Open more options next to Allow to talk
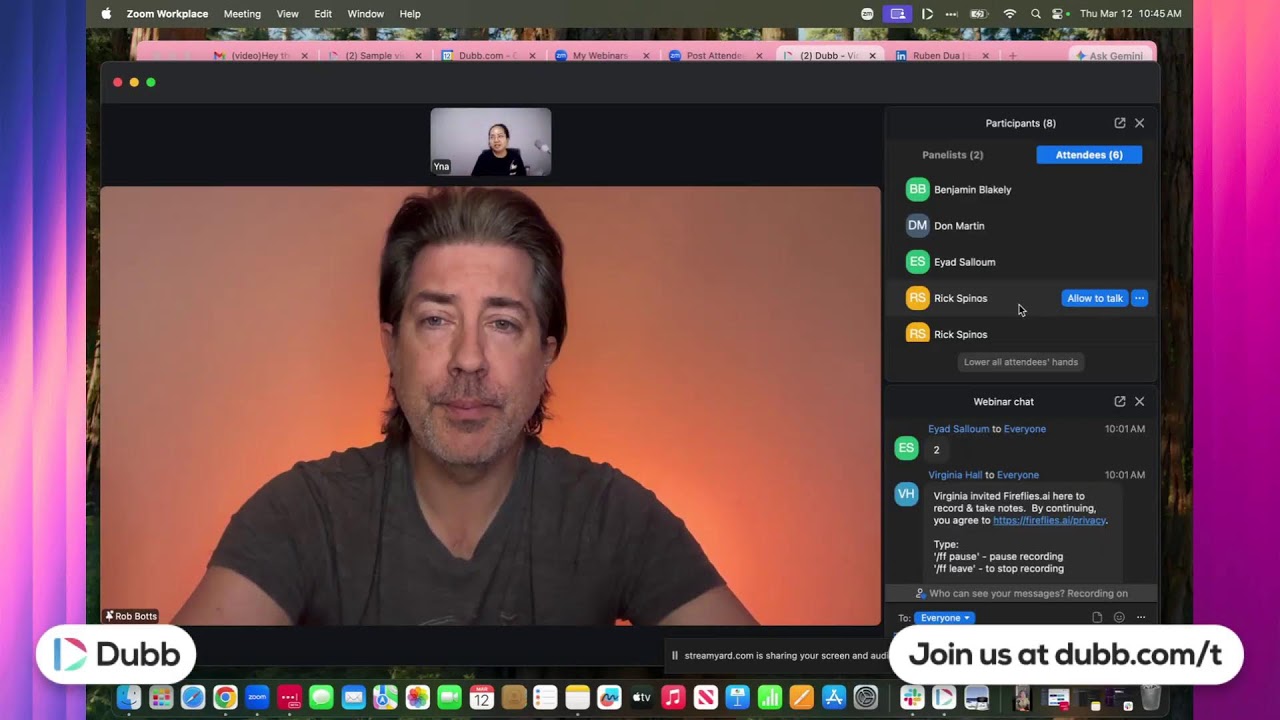Image resolution: width=1280 pixels, height=720 pixels. tap(1139, 298)
